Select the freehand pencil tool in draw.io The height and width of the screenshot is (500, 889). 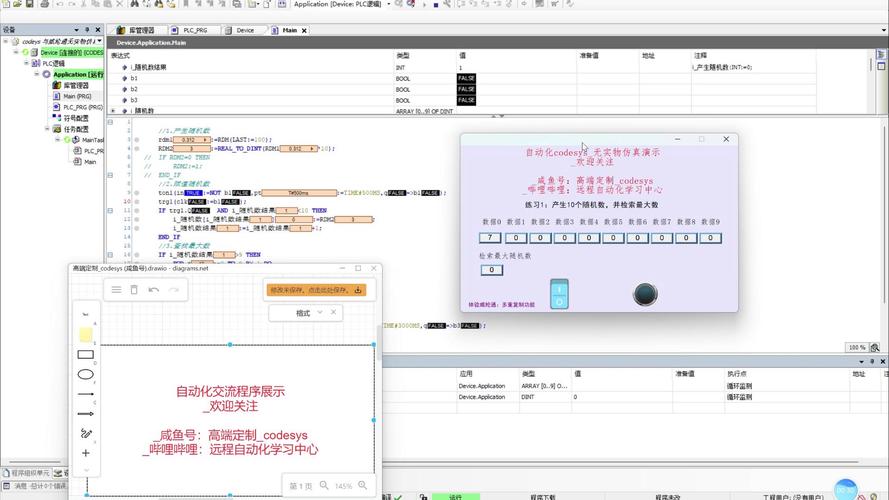pyautogui.click(x=86, y=433)
